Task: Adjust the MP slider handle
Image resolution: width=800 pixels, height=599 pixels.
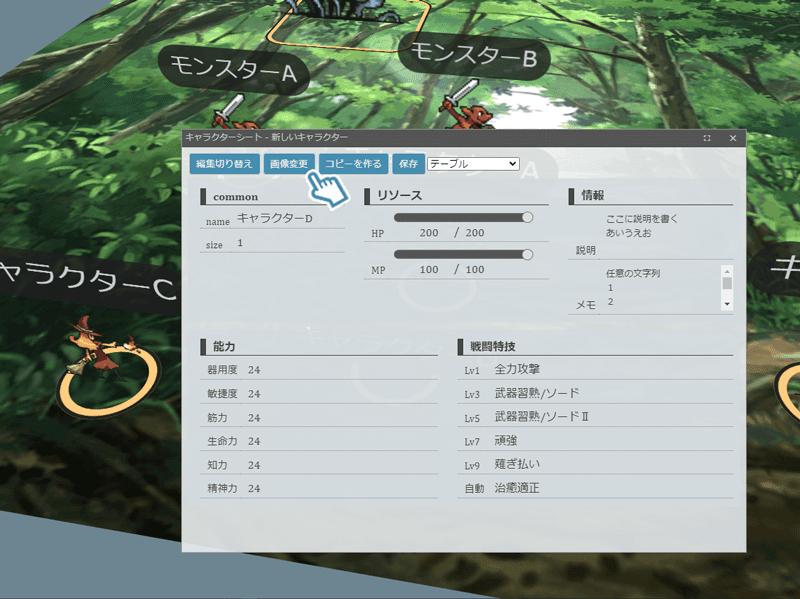Action: point(528,254)
